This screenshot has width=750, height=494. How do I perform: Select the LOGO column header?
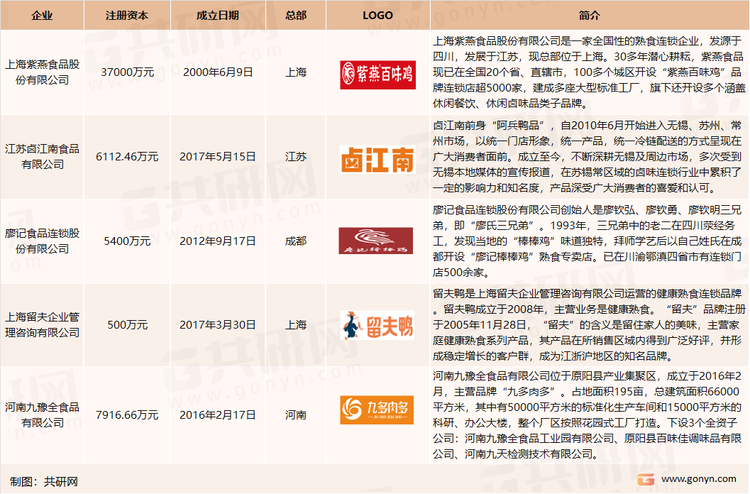[x=378, y=15]
